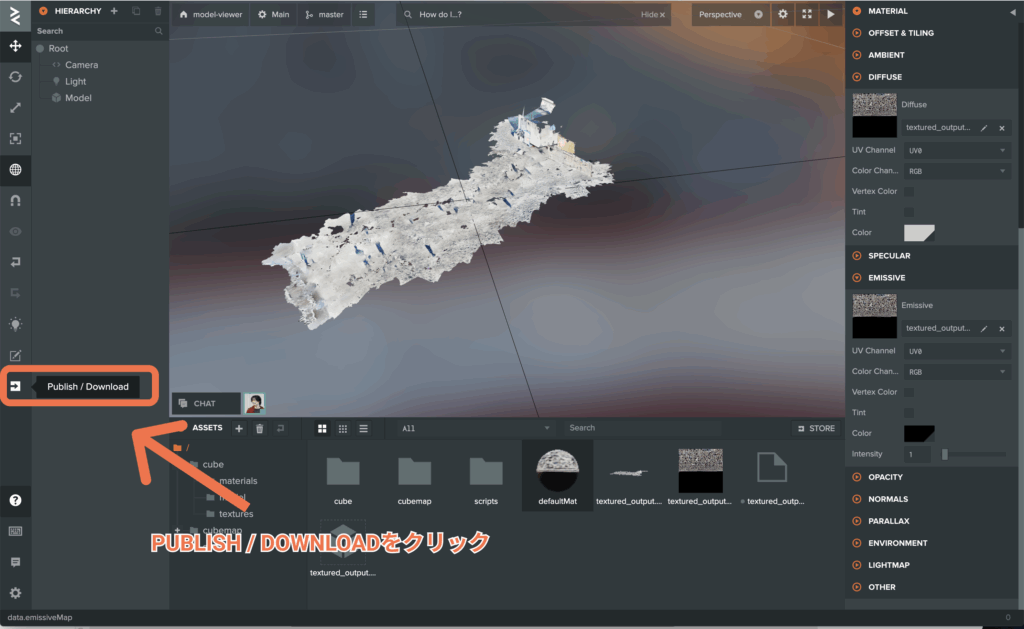This screenshot has width=1024, height=629.
Task: Click the user avatar beside chat
Action: 255,404
